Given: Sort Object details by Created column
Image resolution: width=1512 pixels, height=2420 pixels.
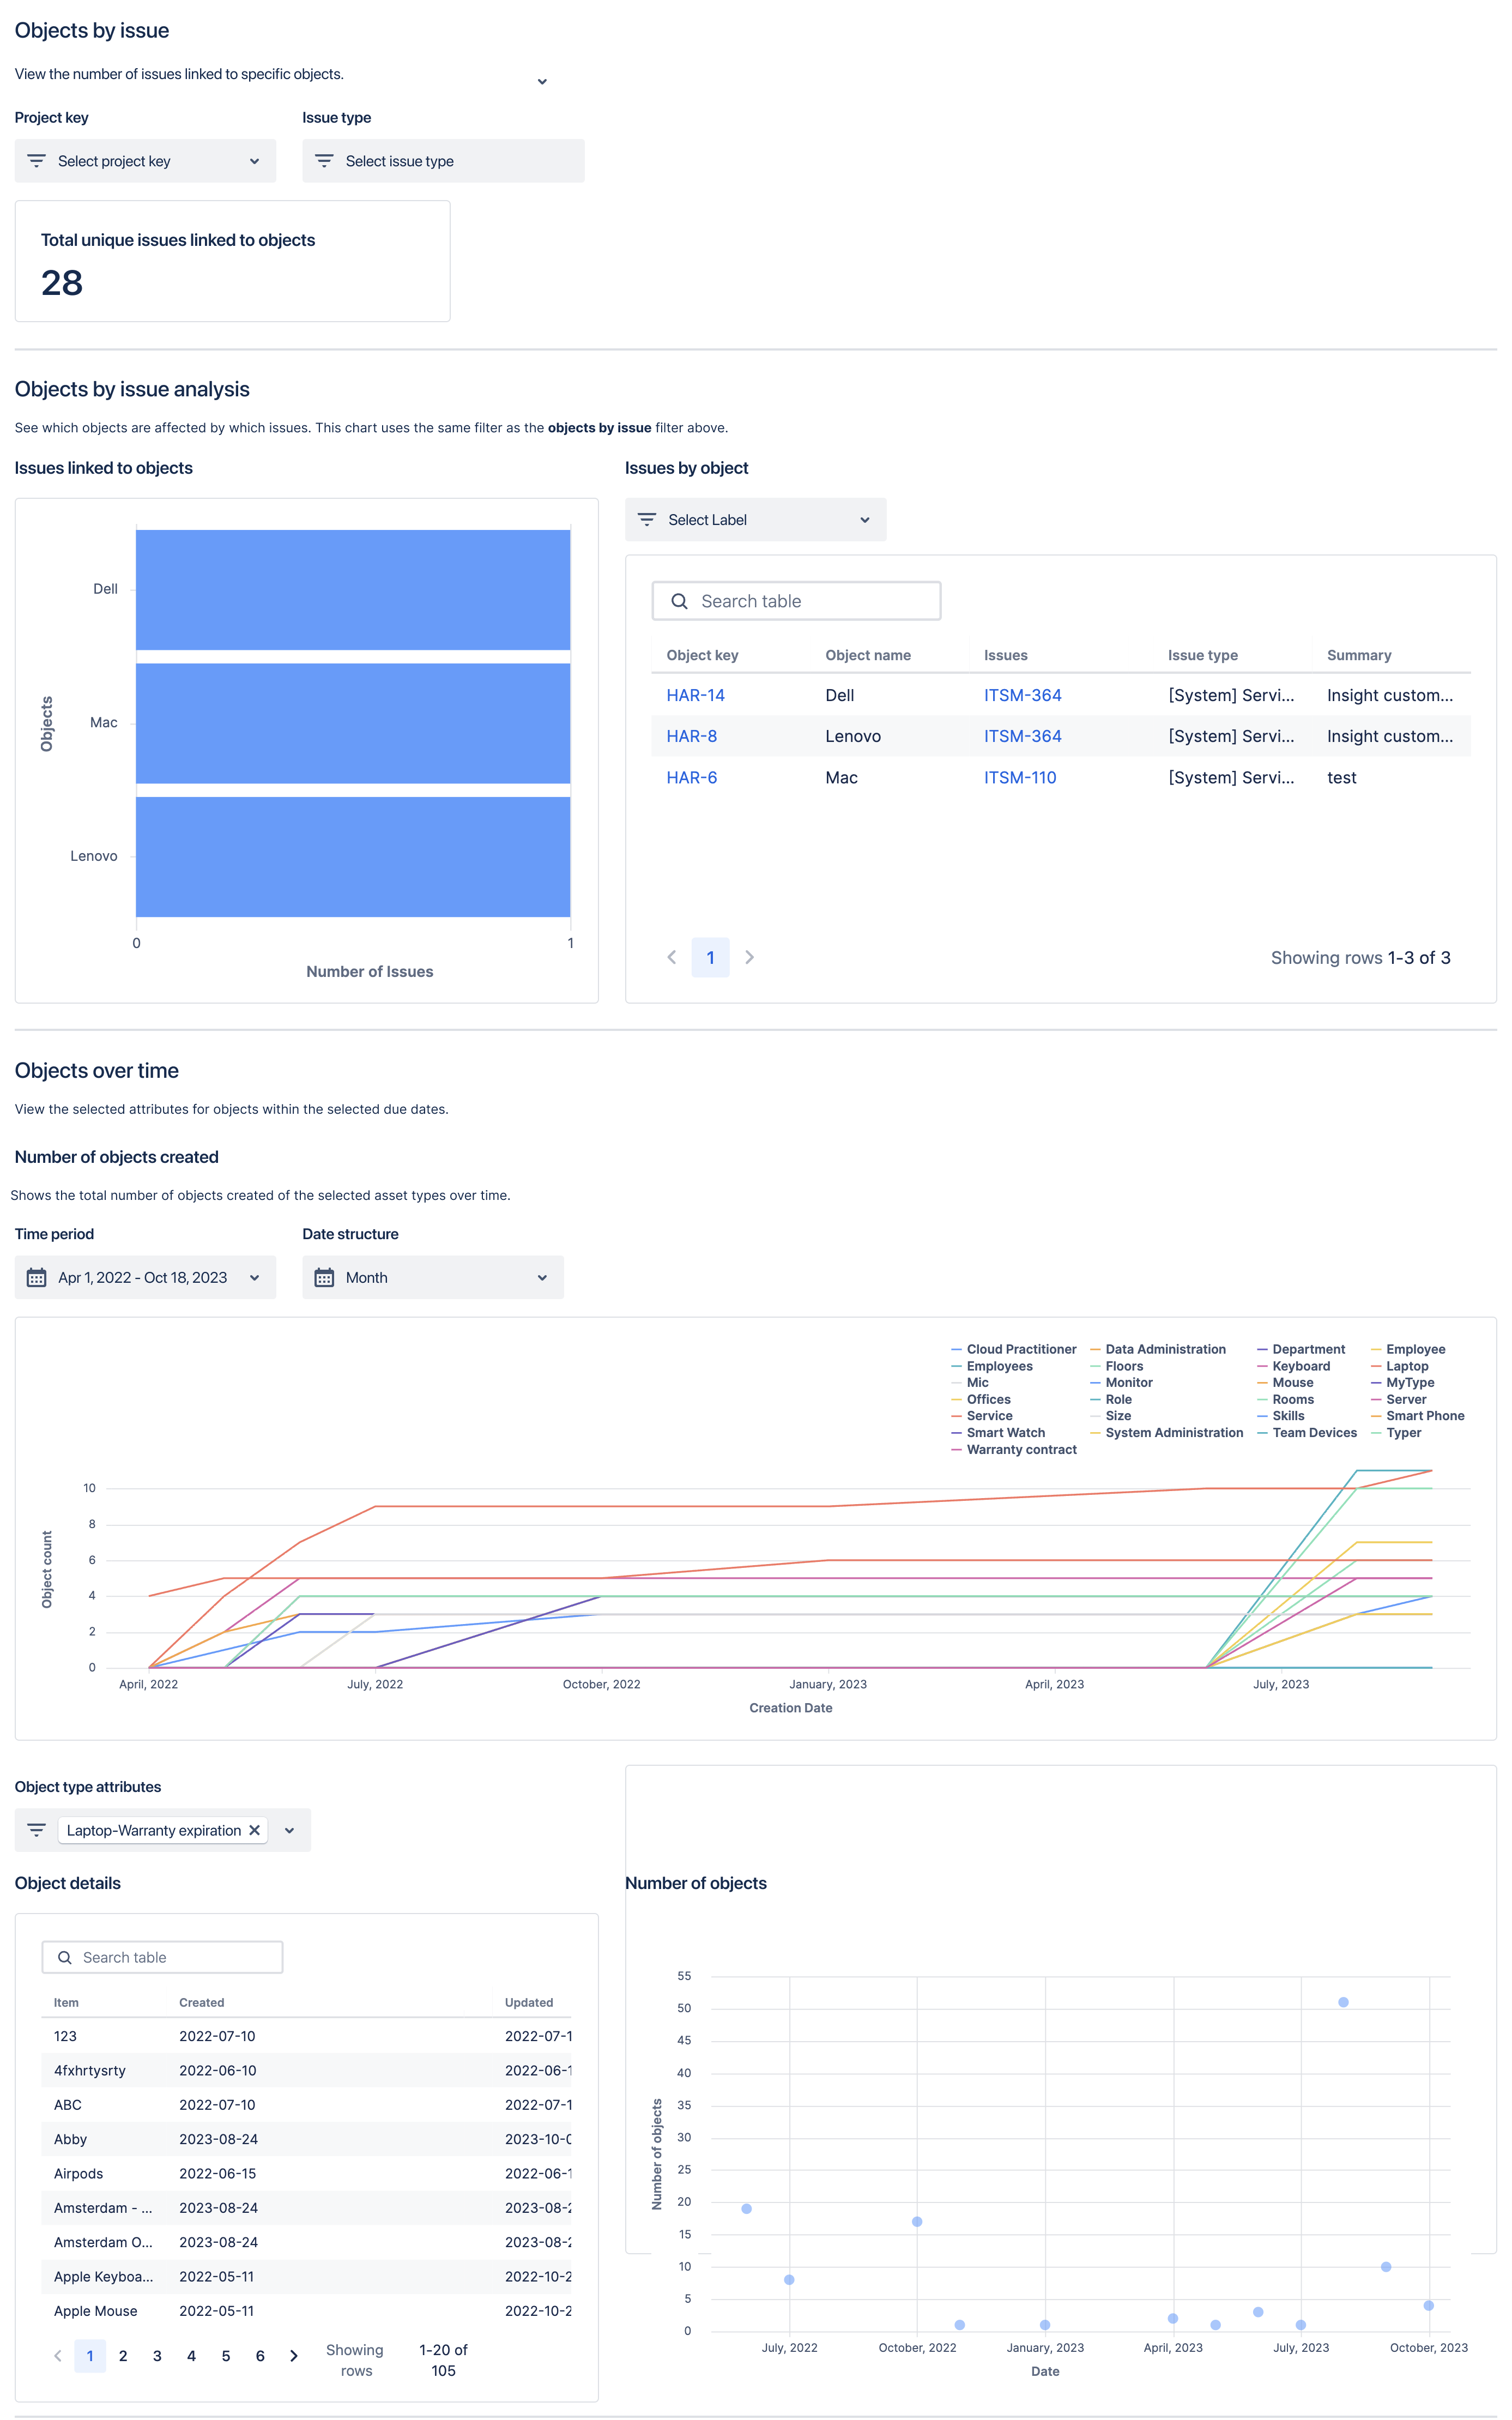Looking at the screenshot, I should [201, 2002].
